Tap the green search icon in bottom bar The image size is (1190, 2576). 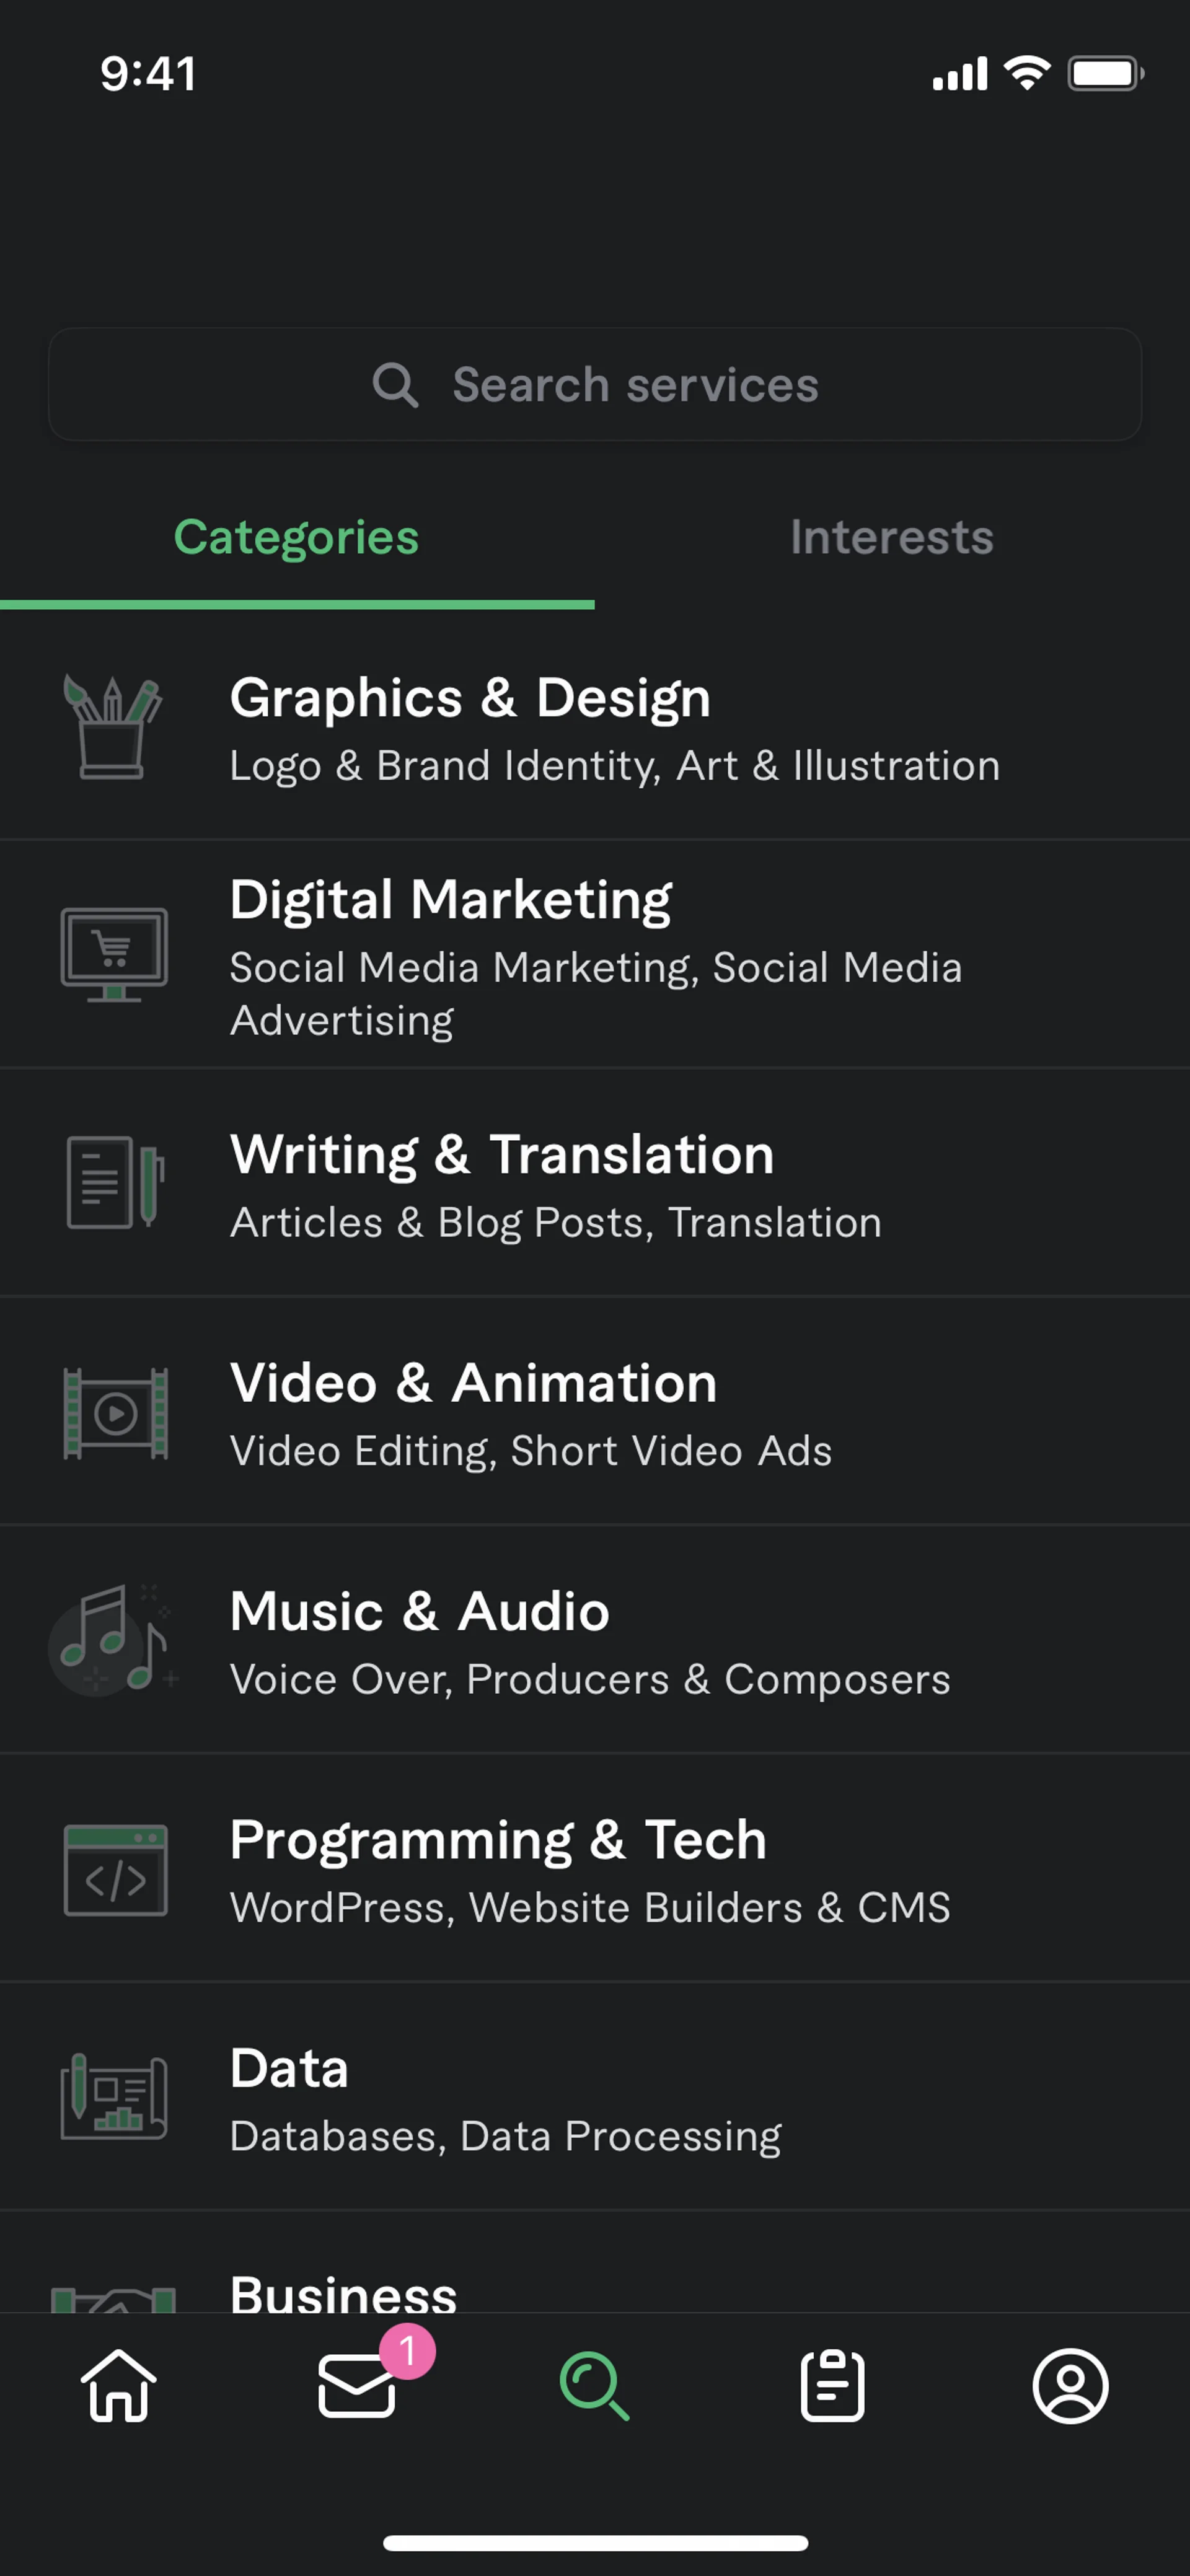pos(594,2386)
